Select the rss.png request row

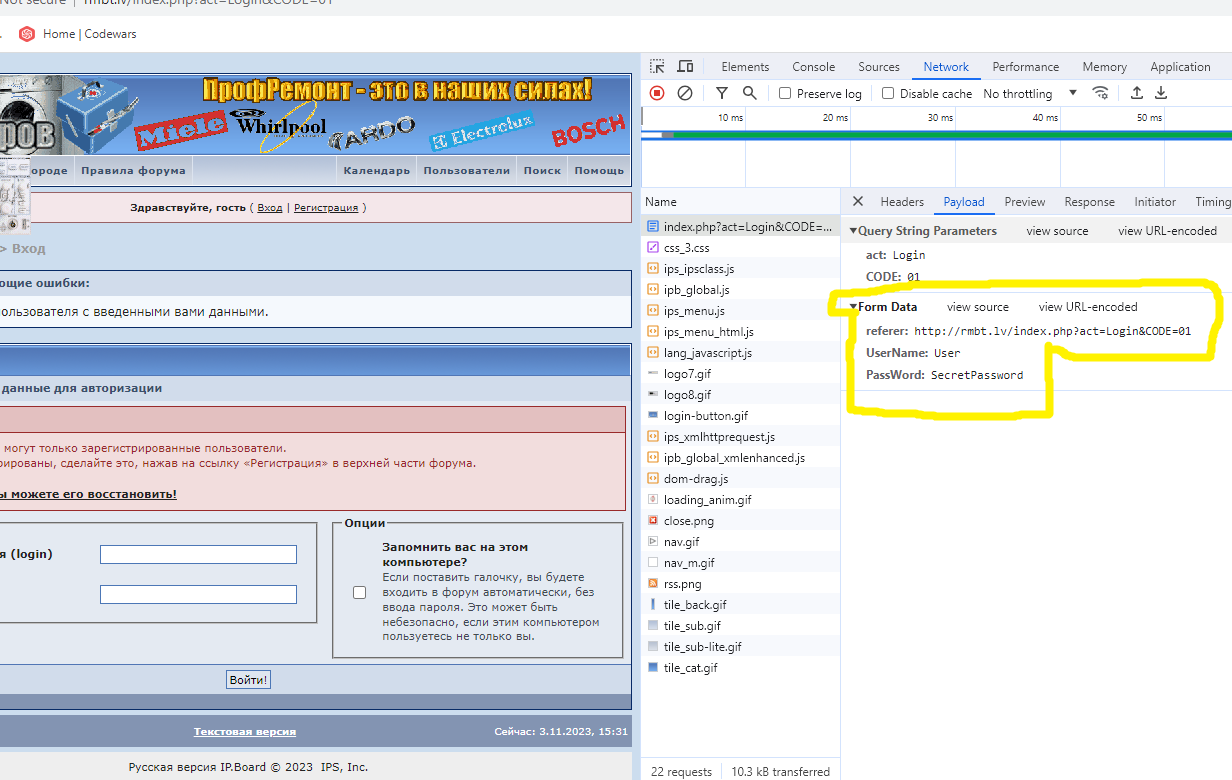[x=740, y=584]
